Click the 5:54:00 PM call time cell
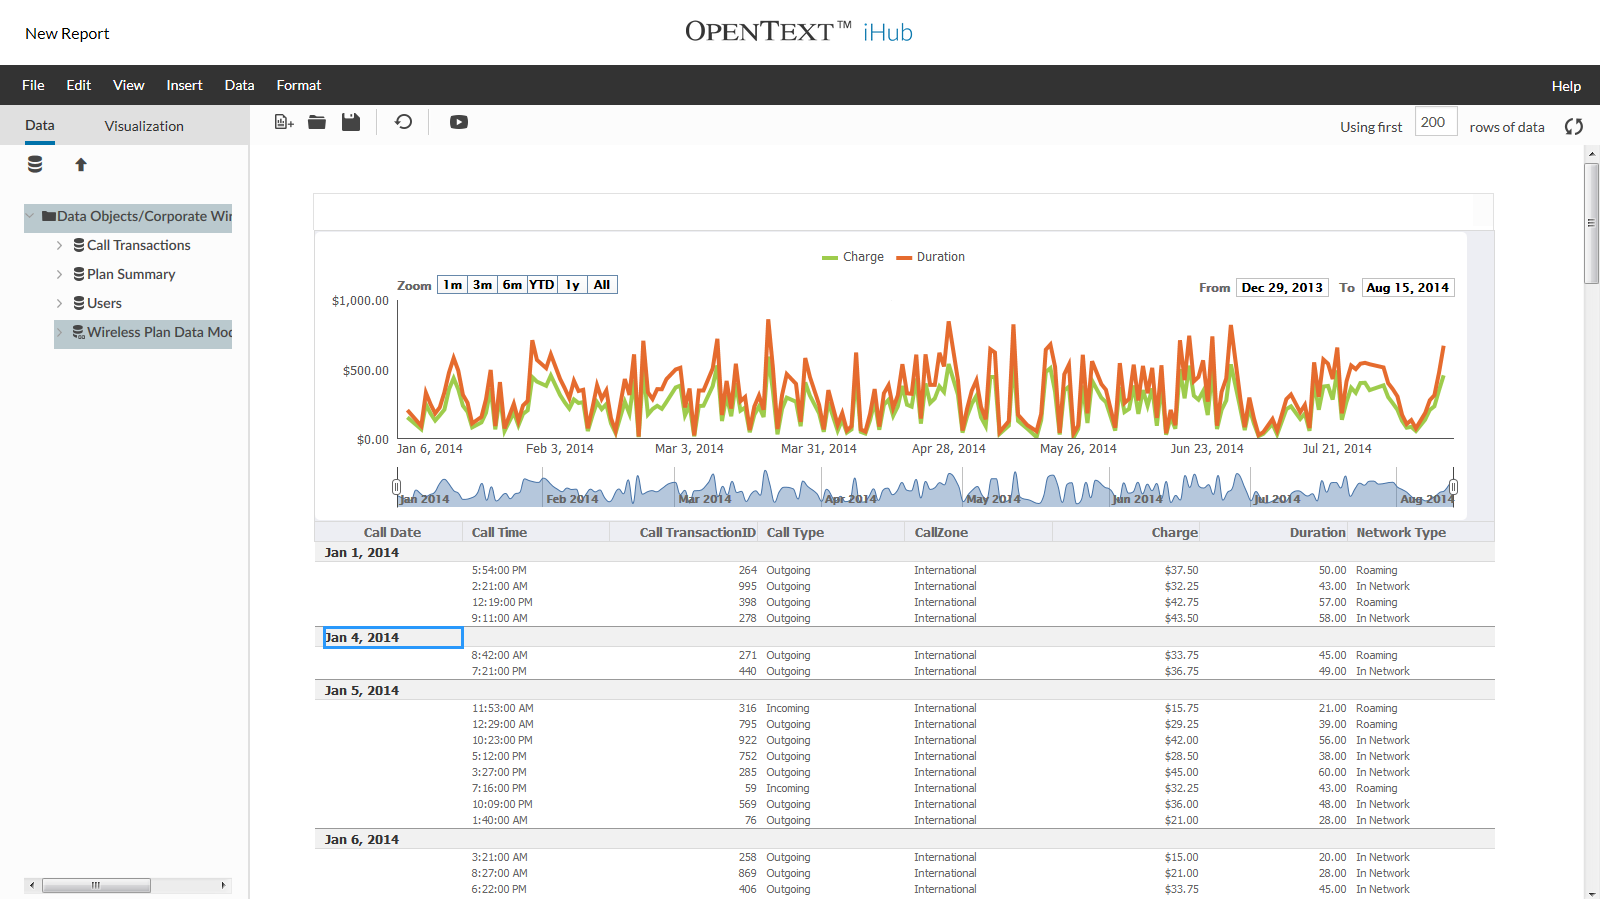Screen dimensions: 1602x899 tap(499, 570)
